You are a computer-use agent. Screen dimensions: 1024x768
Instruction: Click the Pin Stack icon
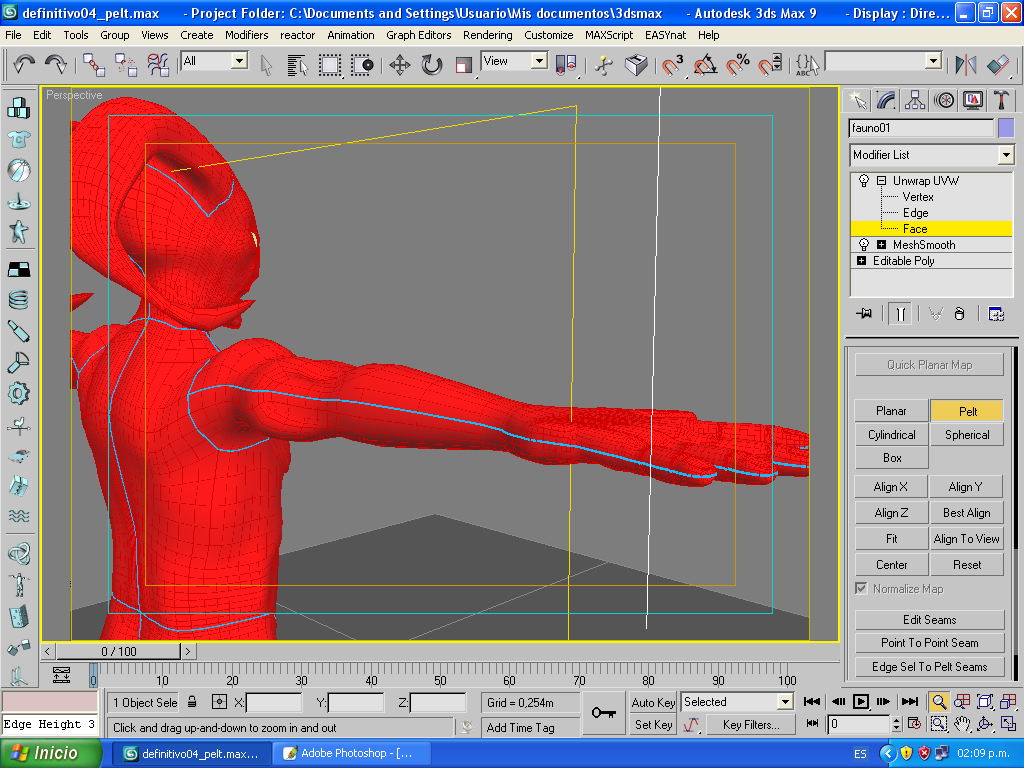(x=865, y=313)
